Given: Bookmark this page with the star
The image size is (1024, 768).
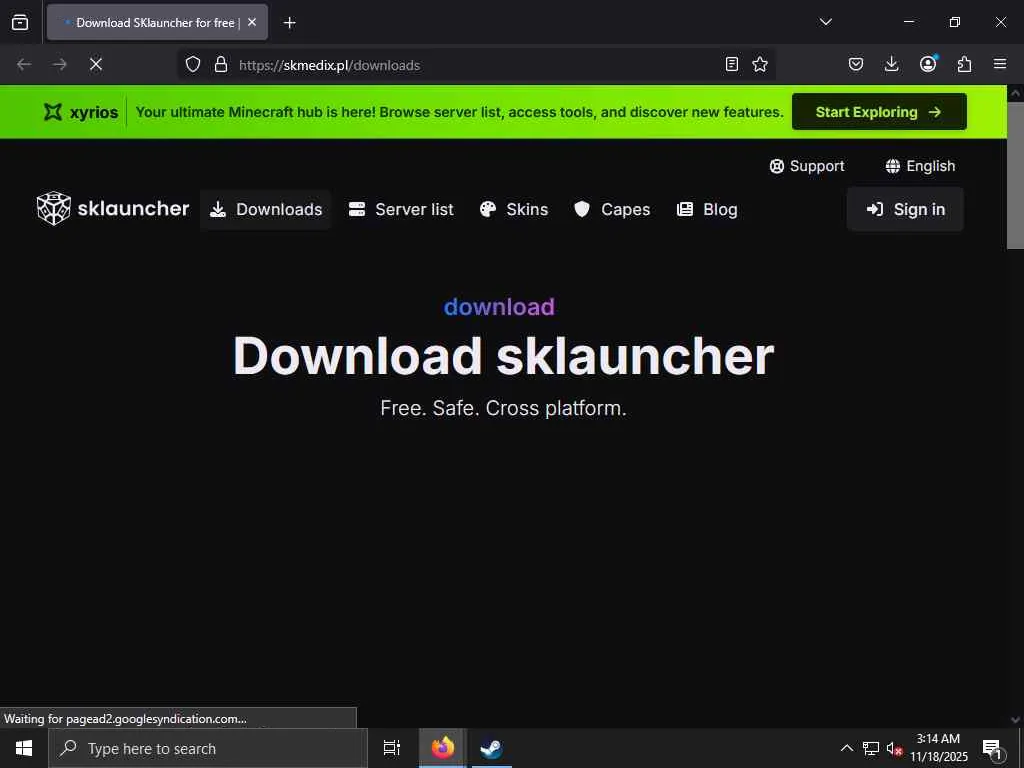Looking at the screenshot, I should click(760, 64).
